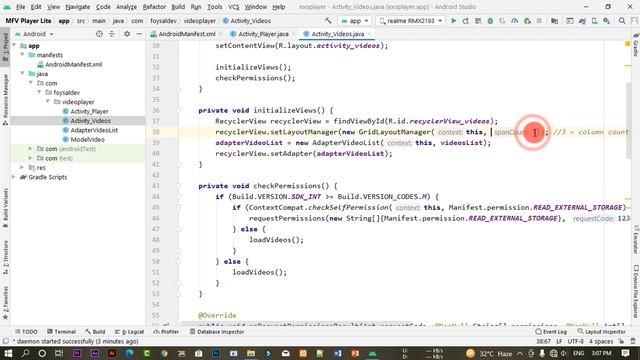Click the foysaldev breadcrumb

(x=163, y=21)
